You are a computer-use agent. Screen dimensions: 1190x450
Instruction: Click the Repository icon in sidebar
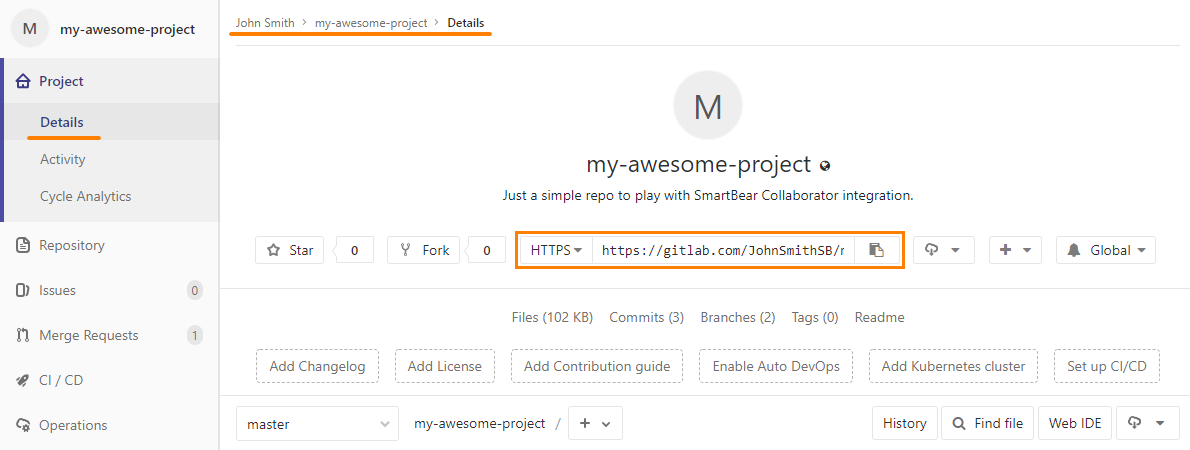click(x=24, y=245)
